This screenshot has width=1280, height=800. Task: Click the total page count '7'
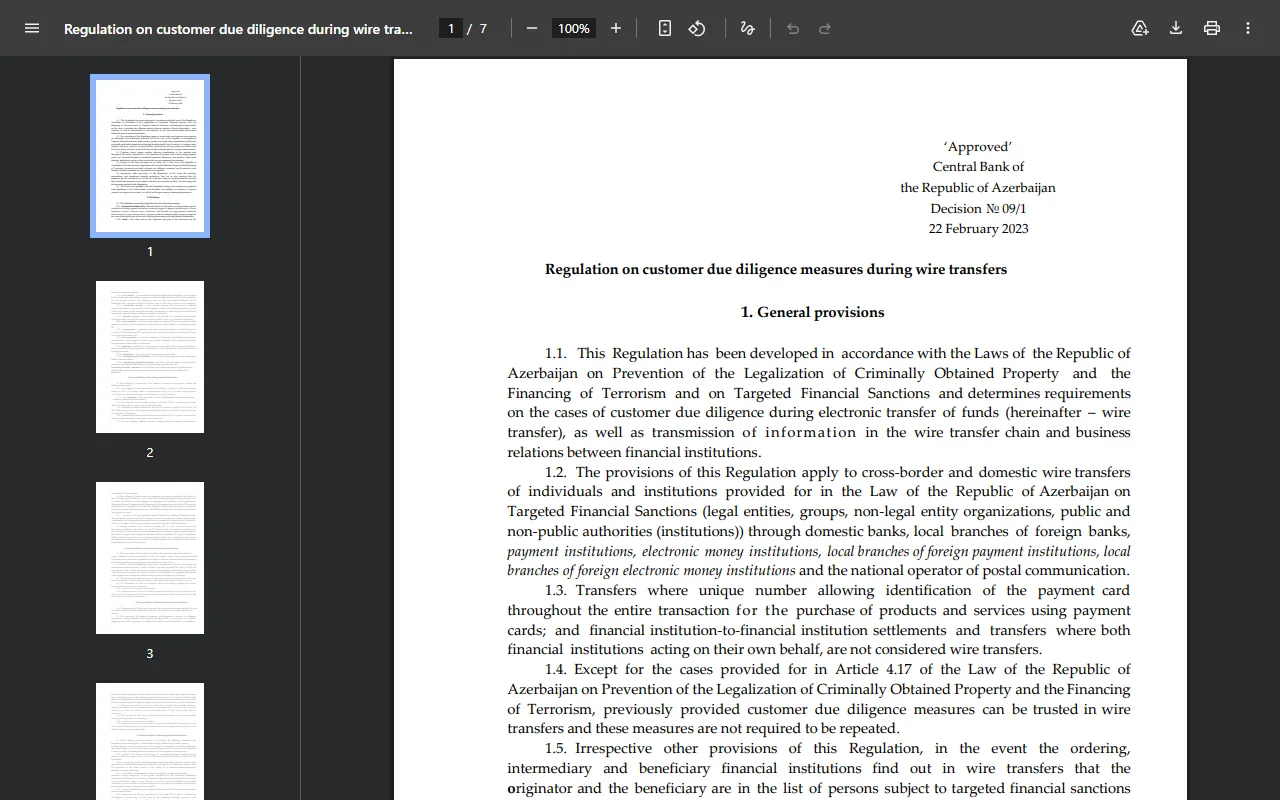(x=483, y=28)
